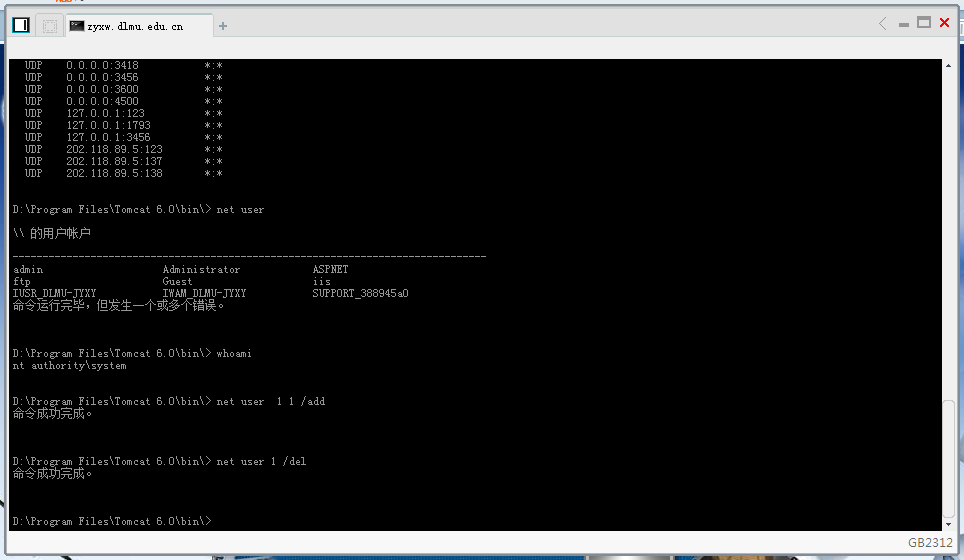Close the window with the red X
Image resolution: width=964 pixels, height=560 pixels.
(945, 23)
